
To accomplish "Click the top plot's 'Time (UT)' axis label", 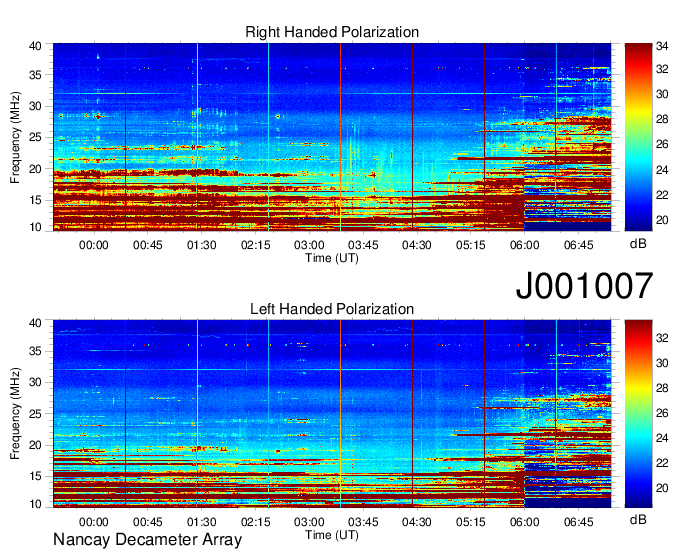I will [x=332, y=258].
